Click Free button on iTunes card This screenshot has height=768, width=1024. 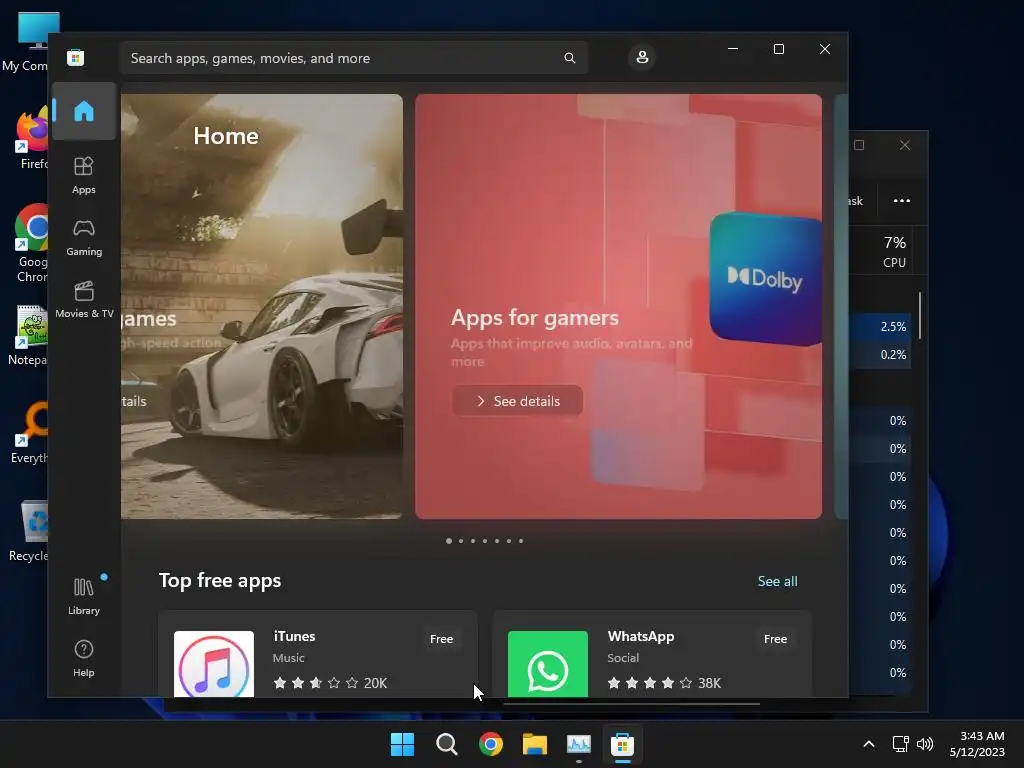tap(441, 639)
